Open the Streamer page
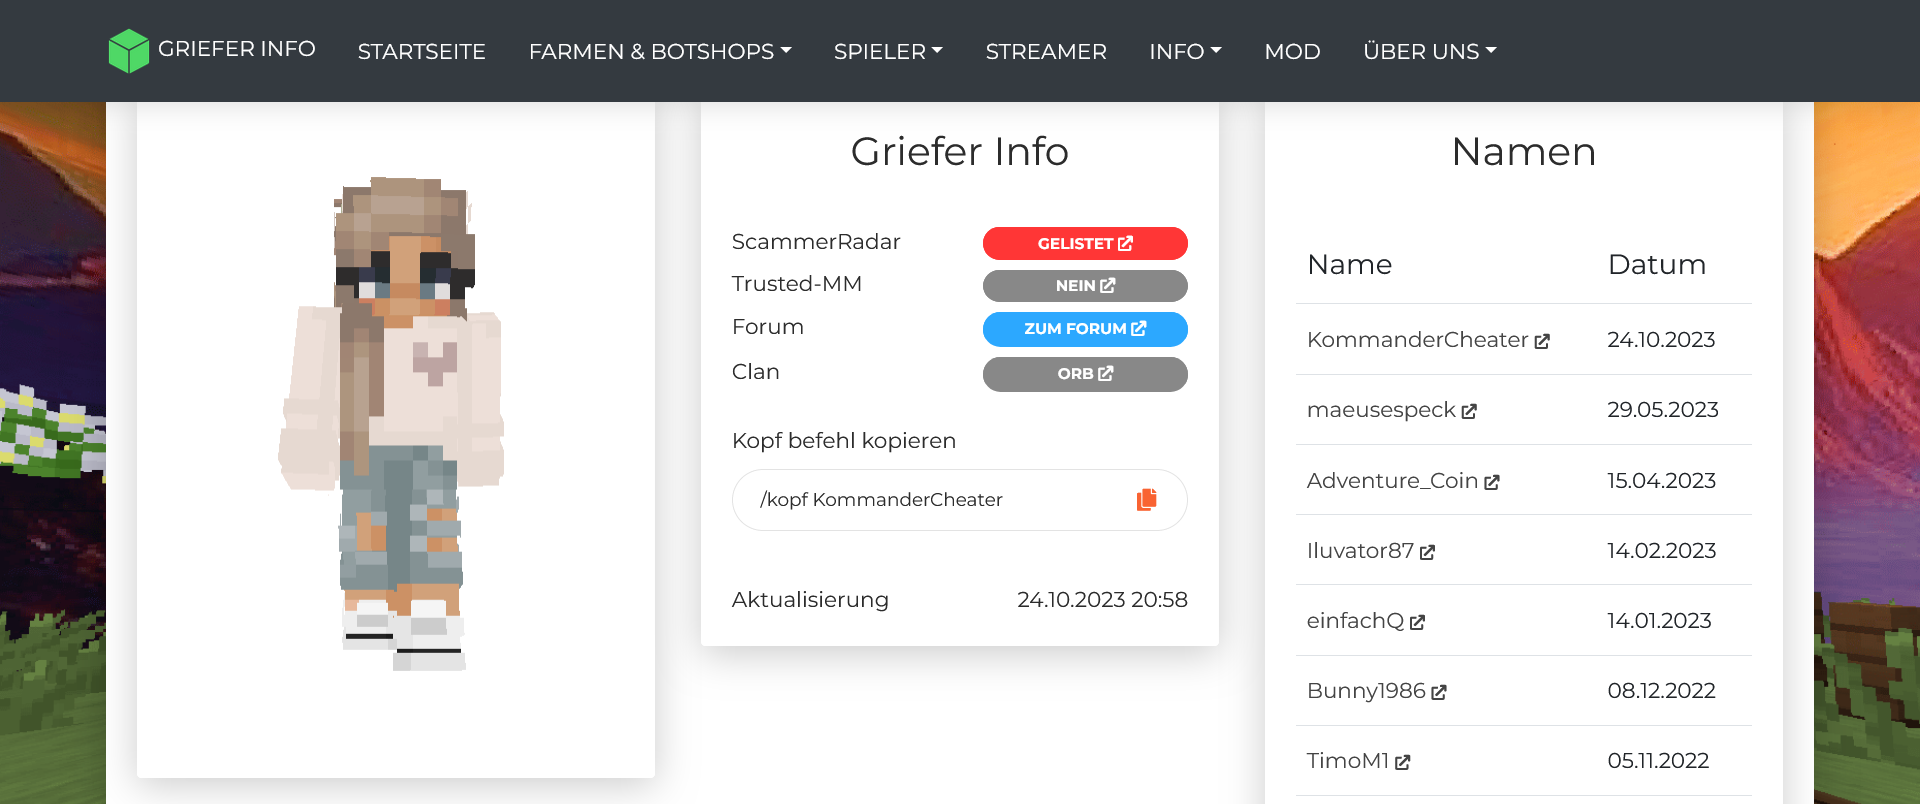 pyautogui.click(x=1046, y=51)
